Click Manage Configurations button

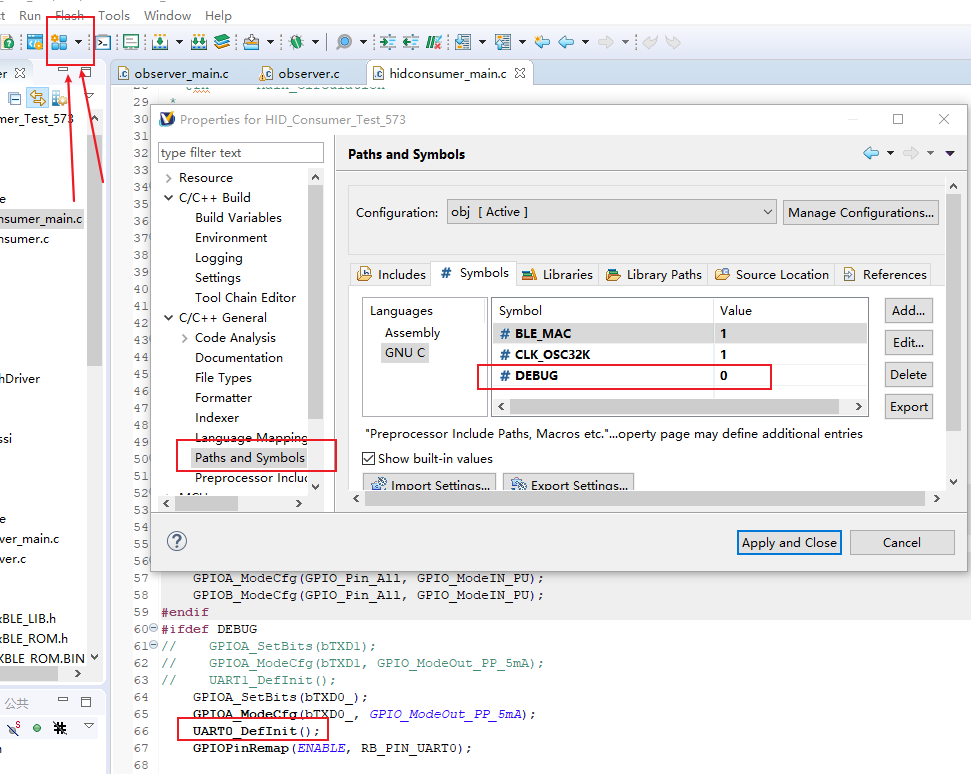click(x=861, y=212)
